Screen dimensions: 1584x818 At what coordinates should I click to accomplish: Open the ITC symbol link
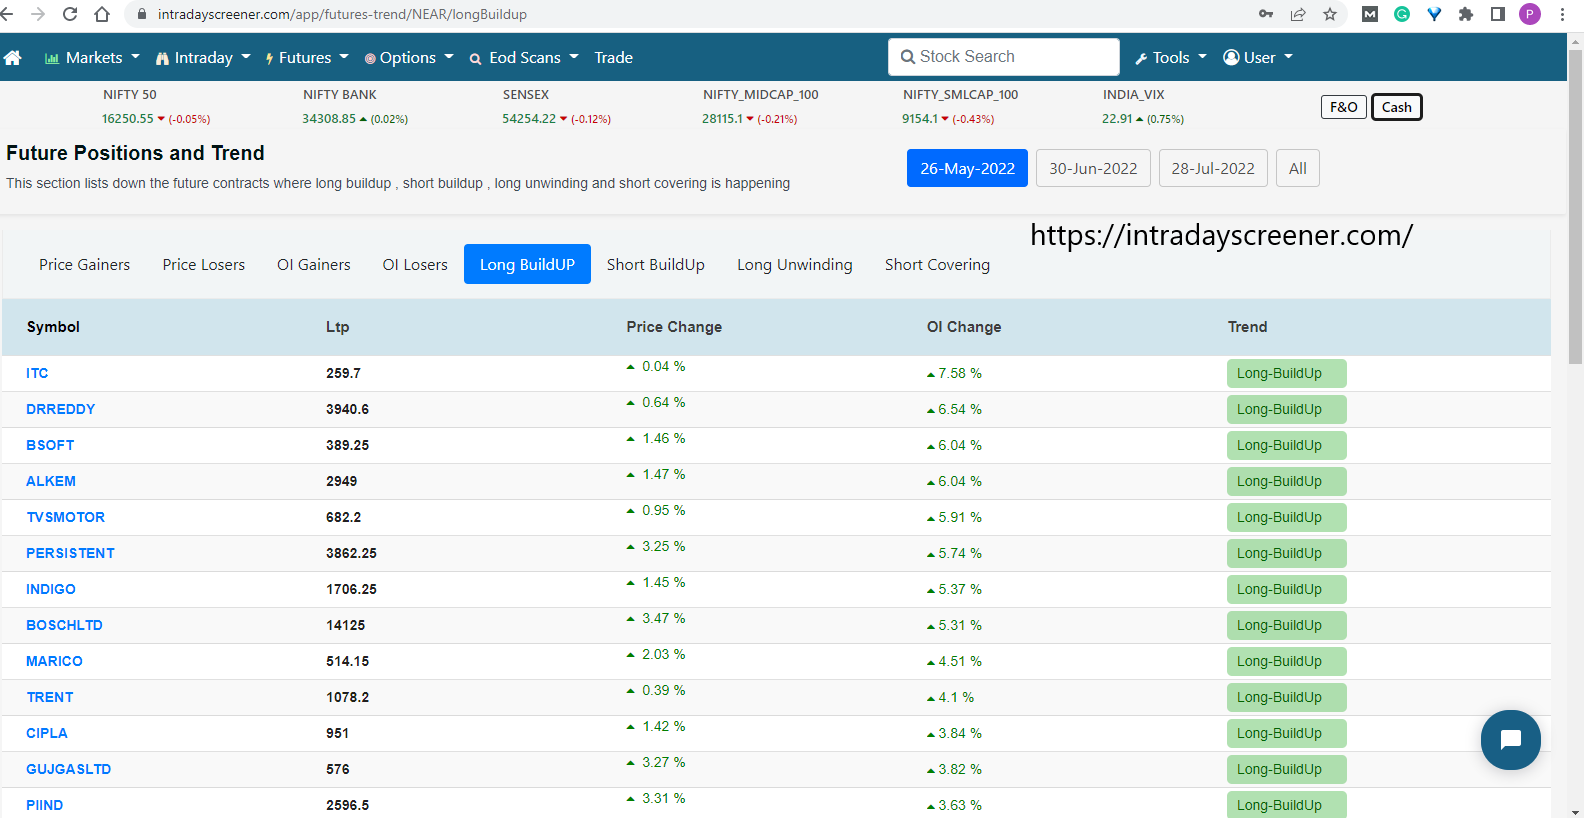pyautogui.click(x=37, y=373)
